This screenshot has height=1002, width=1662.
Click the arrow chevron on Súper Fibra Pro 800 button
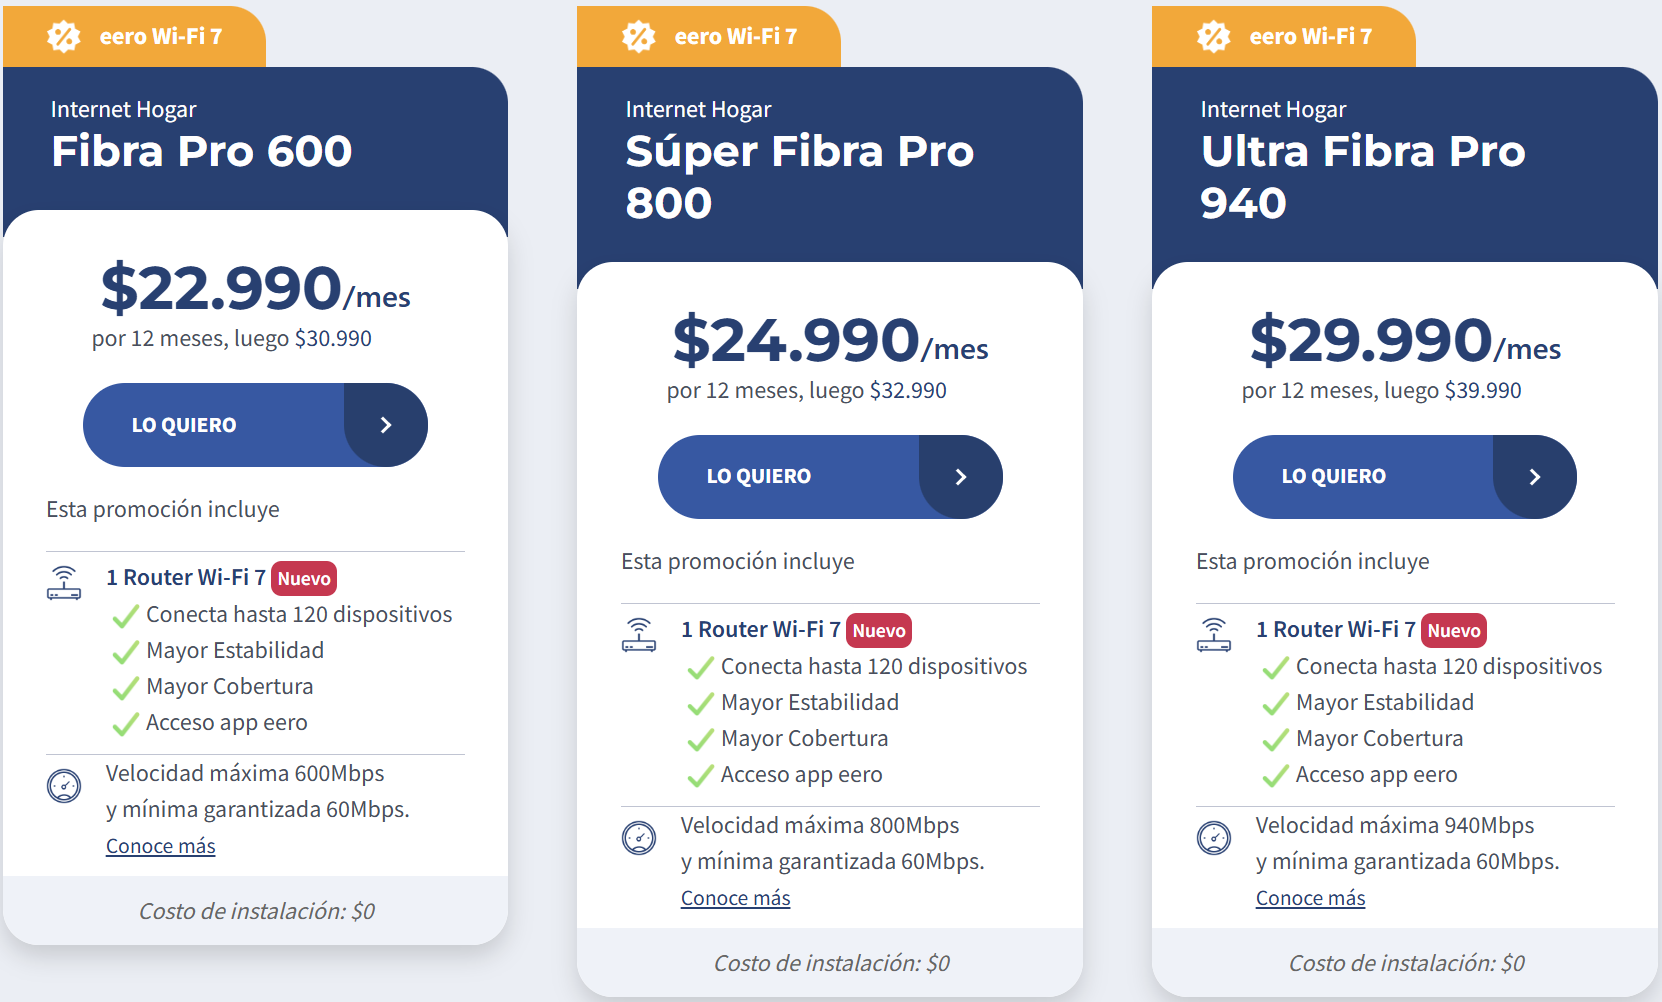(x=961, y=477)
